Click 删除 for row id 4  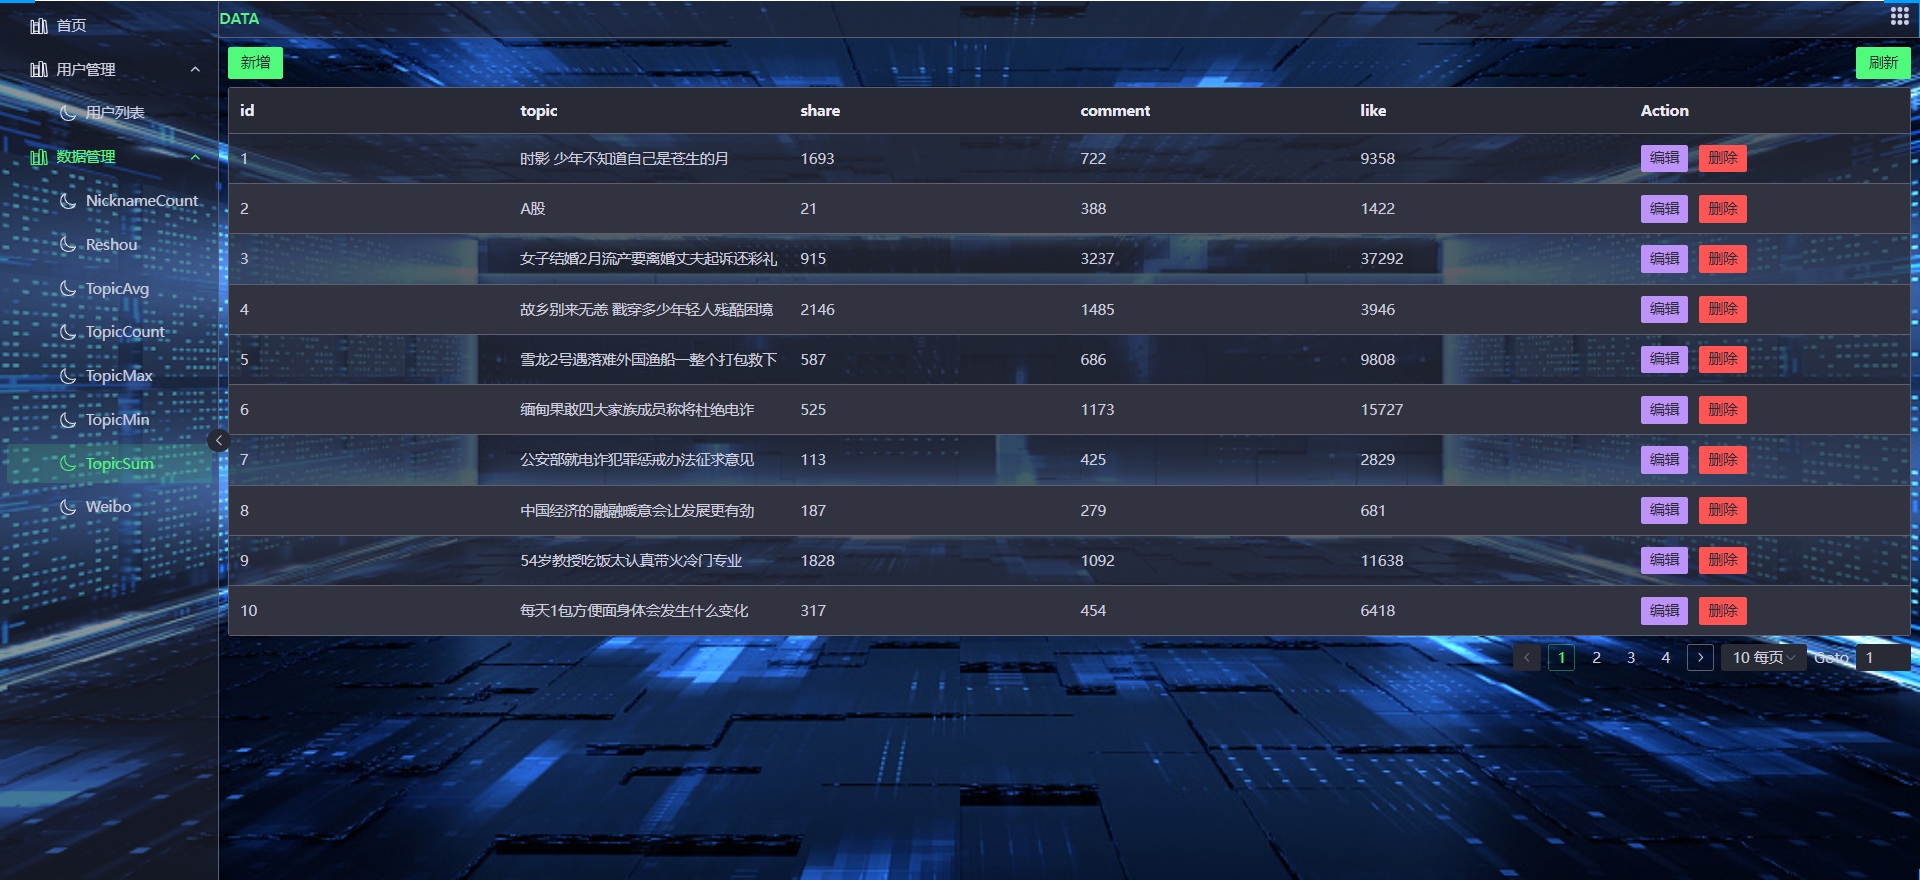coord(1722,309)
